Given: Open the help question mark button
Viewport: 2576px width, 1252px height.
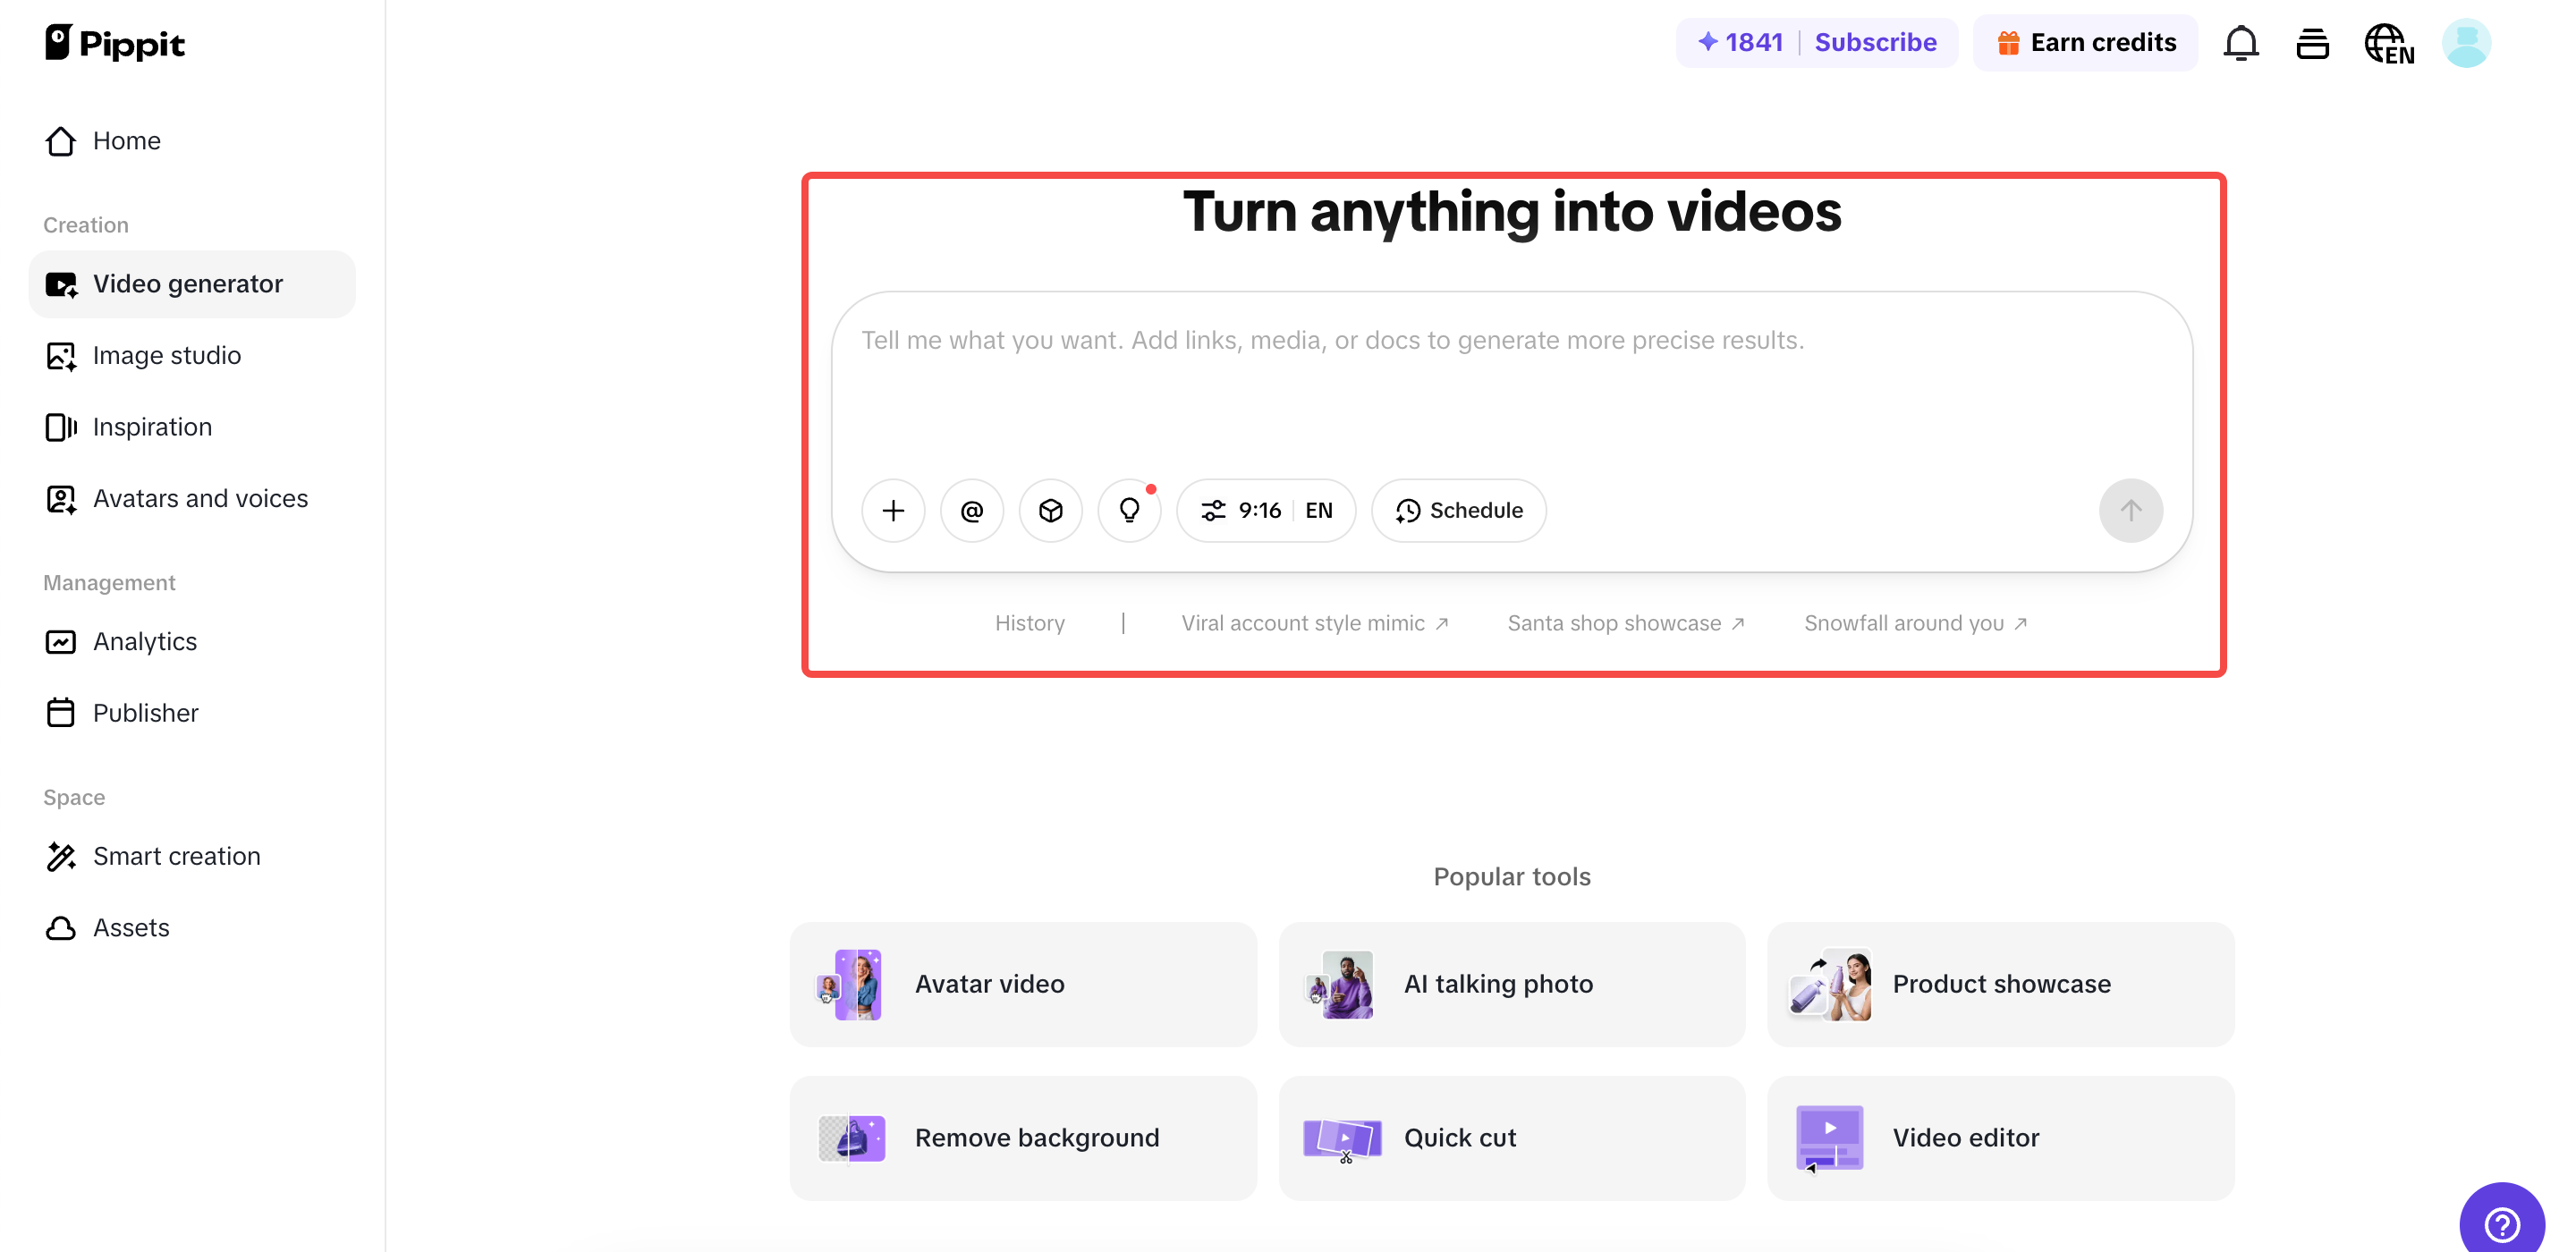Looking at the screenshot, I should [2502, 1222].
